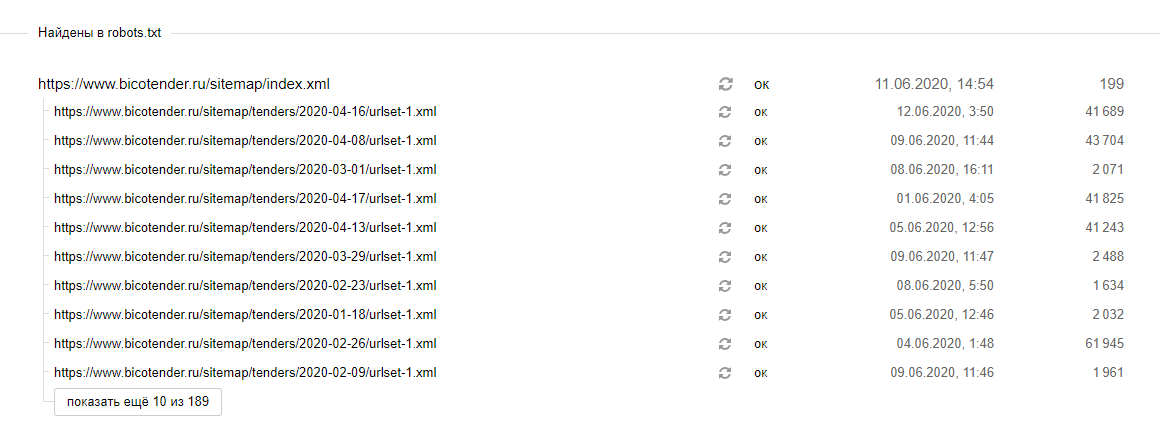Click refresh icon for sitemap index.xml
The height and width of the screenshot is (445, 1160).
(726, 84)
